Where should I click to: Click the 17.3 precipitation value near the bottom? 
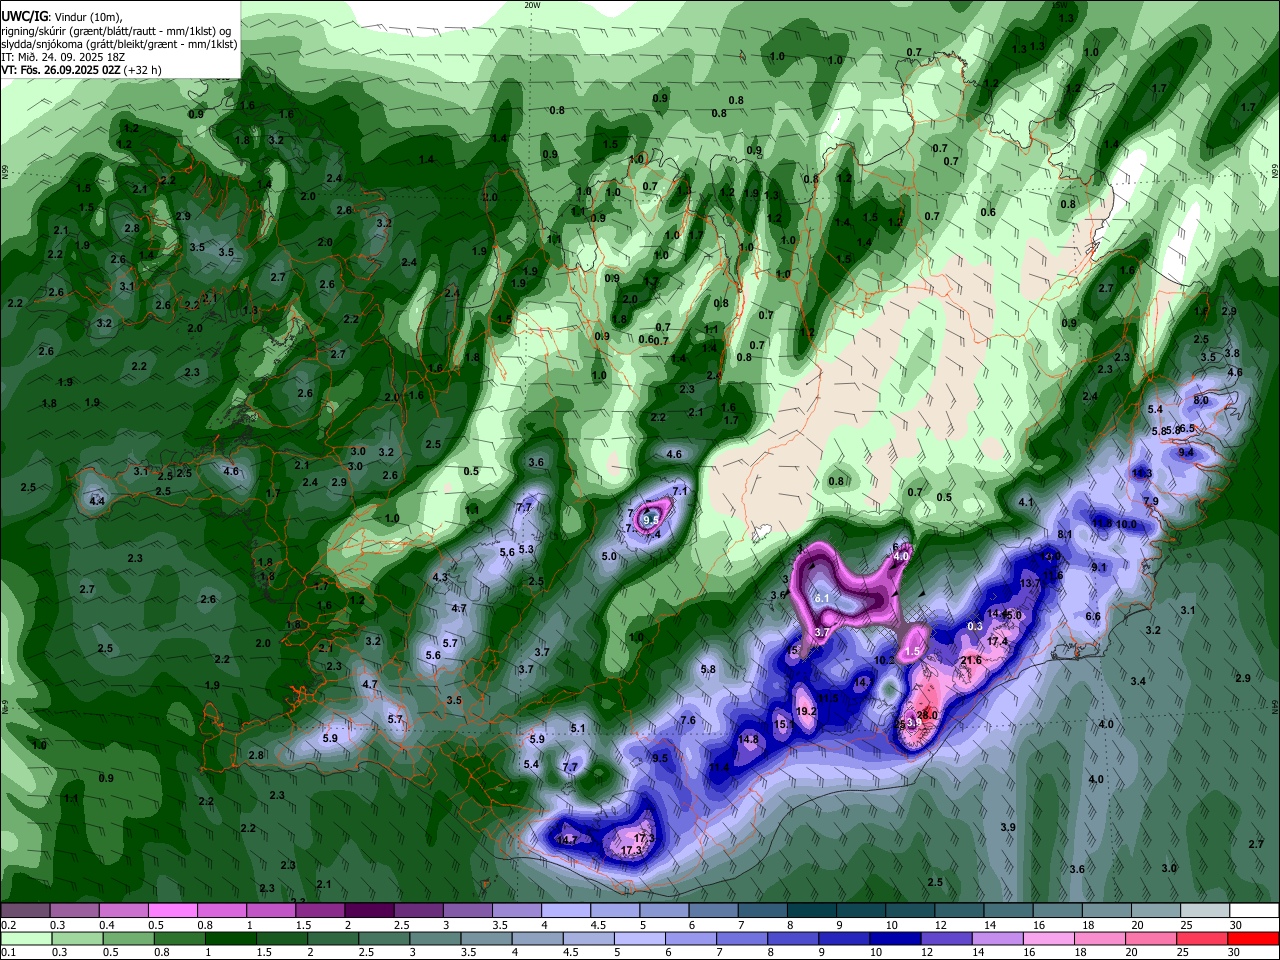(x=632, y=851)
